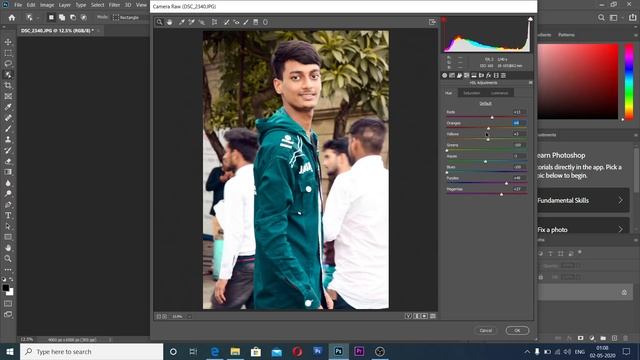Click the Oranges value input field
Viewport: 640px width, 360px height.
click(x=519, y=123)
